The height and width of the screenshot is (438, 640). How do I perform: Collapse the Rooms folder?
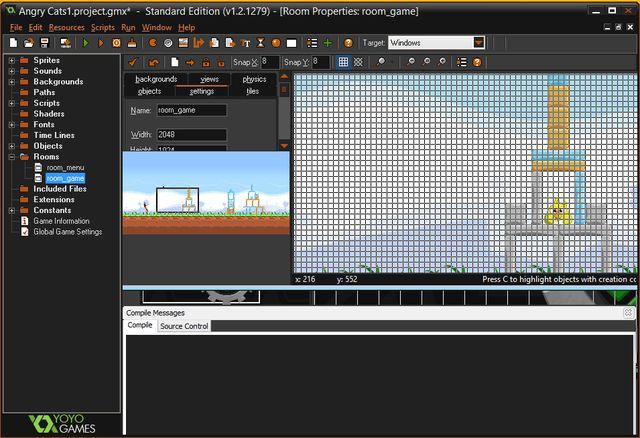pos(12,157)
